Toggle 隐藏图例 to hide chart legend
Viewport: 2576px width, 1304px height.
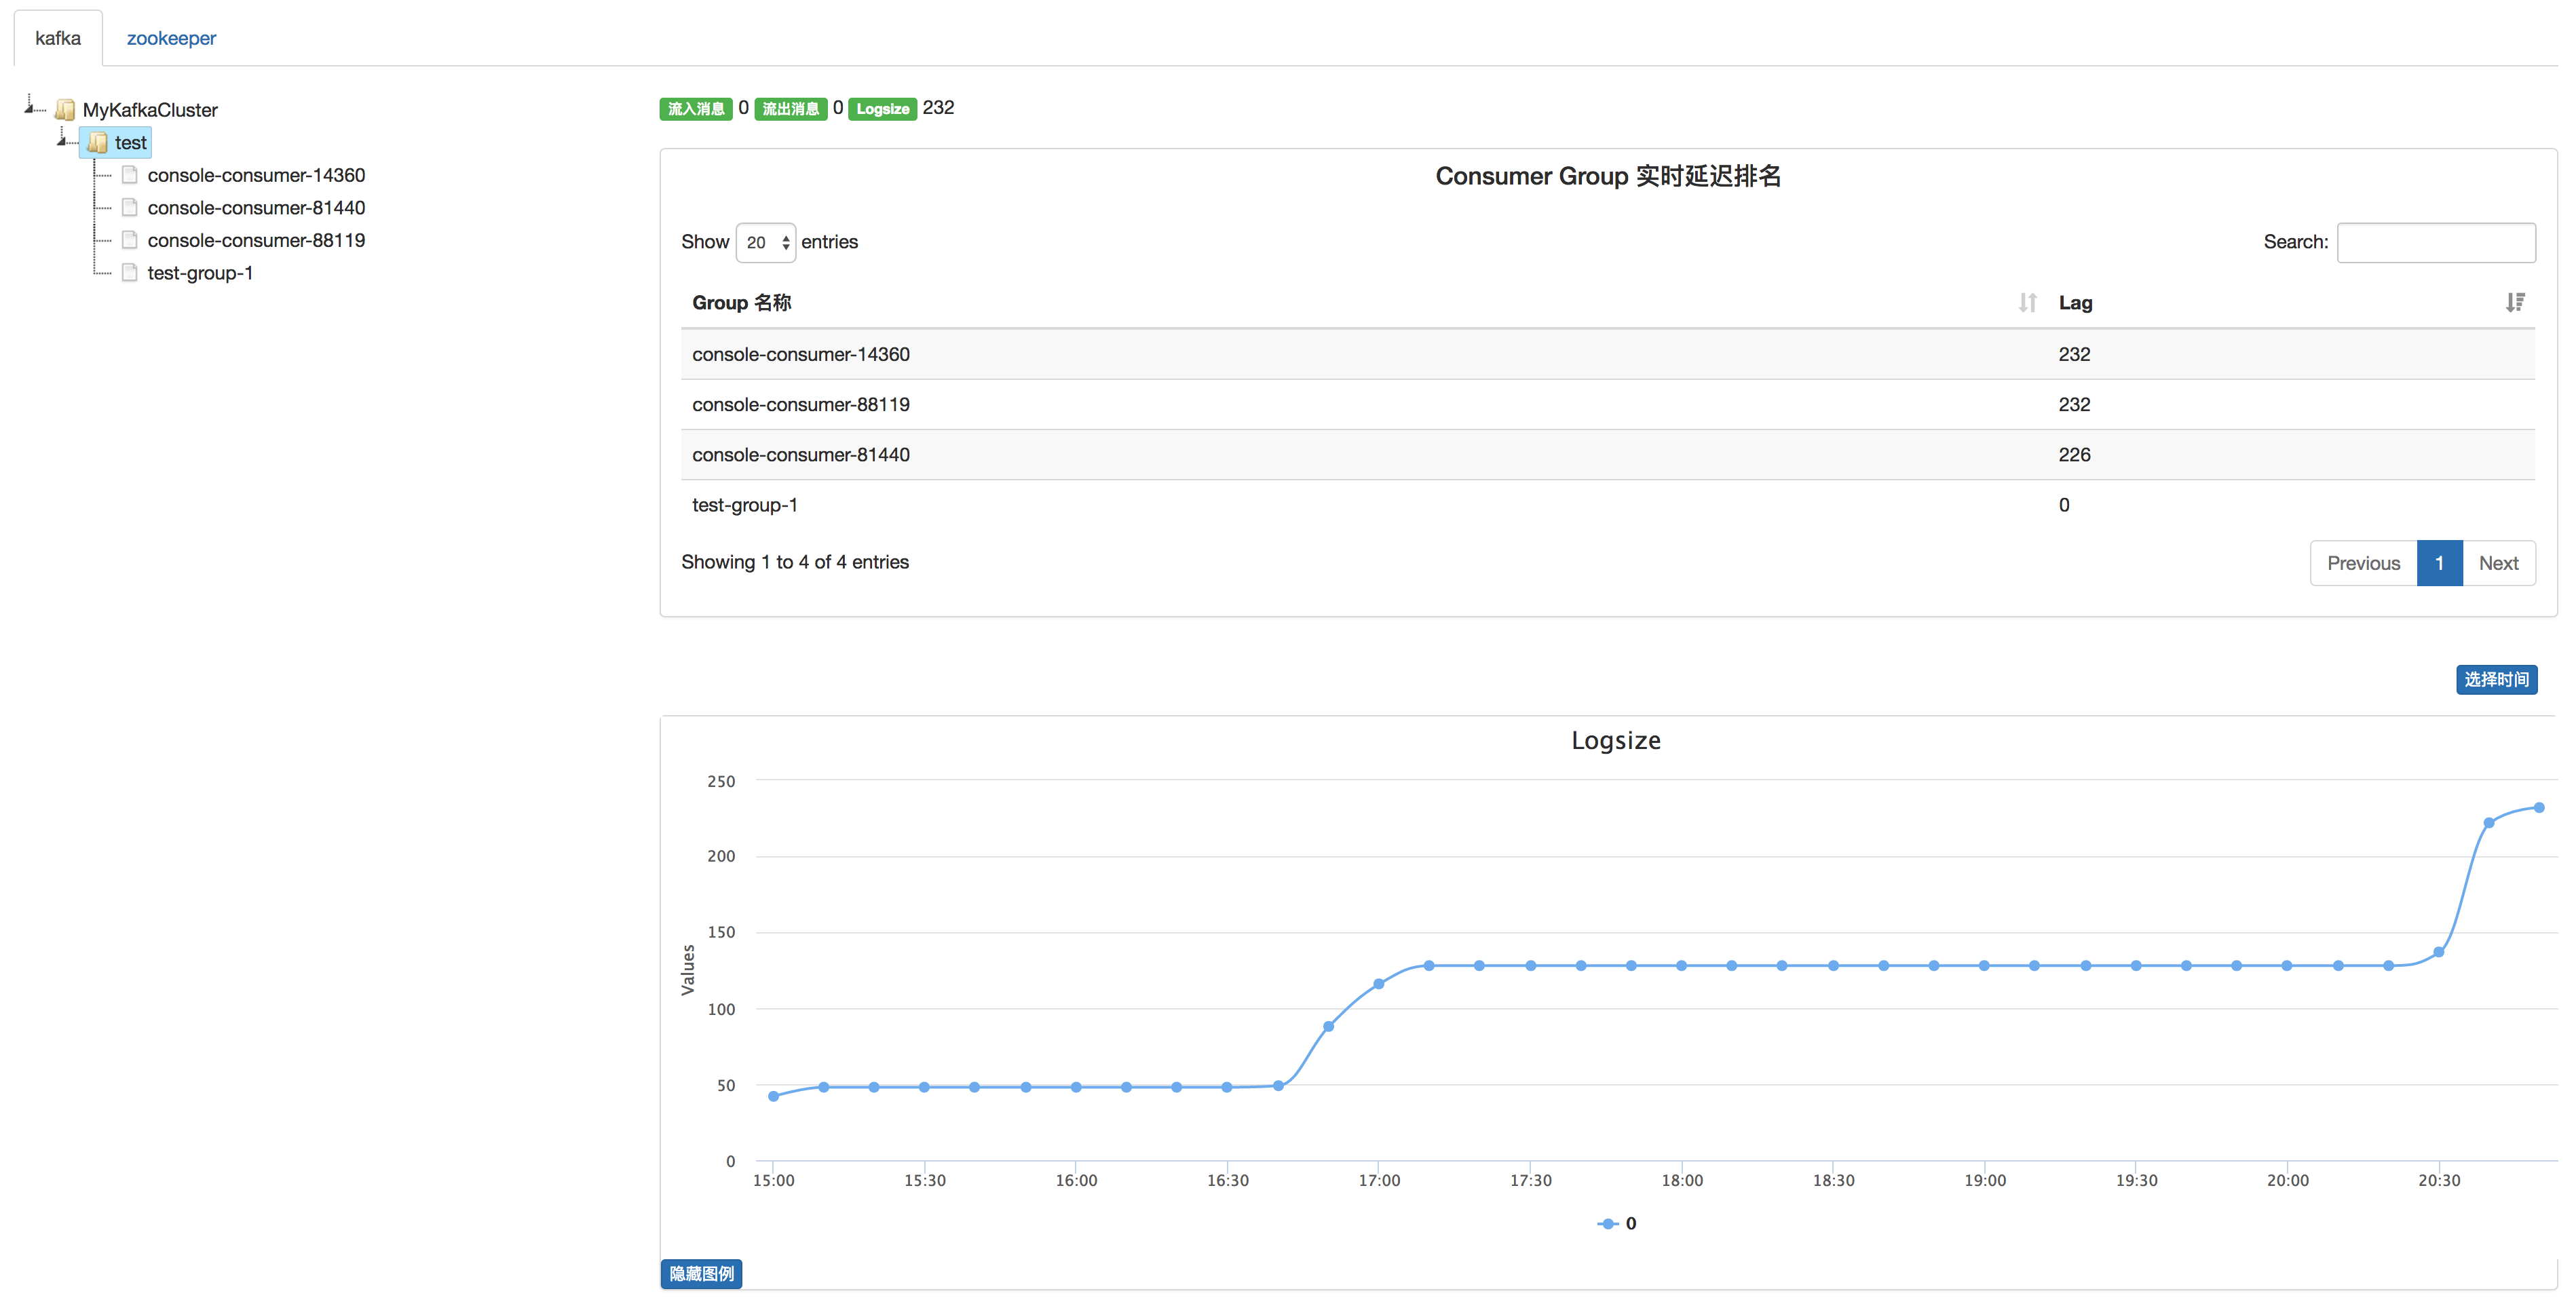(x=701, y=1273)
